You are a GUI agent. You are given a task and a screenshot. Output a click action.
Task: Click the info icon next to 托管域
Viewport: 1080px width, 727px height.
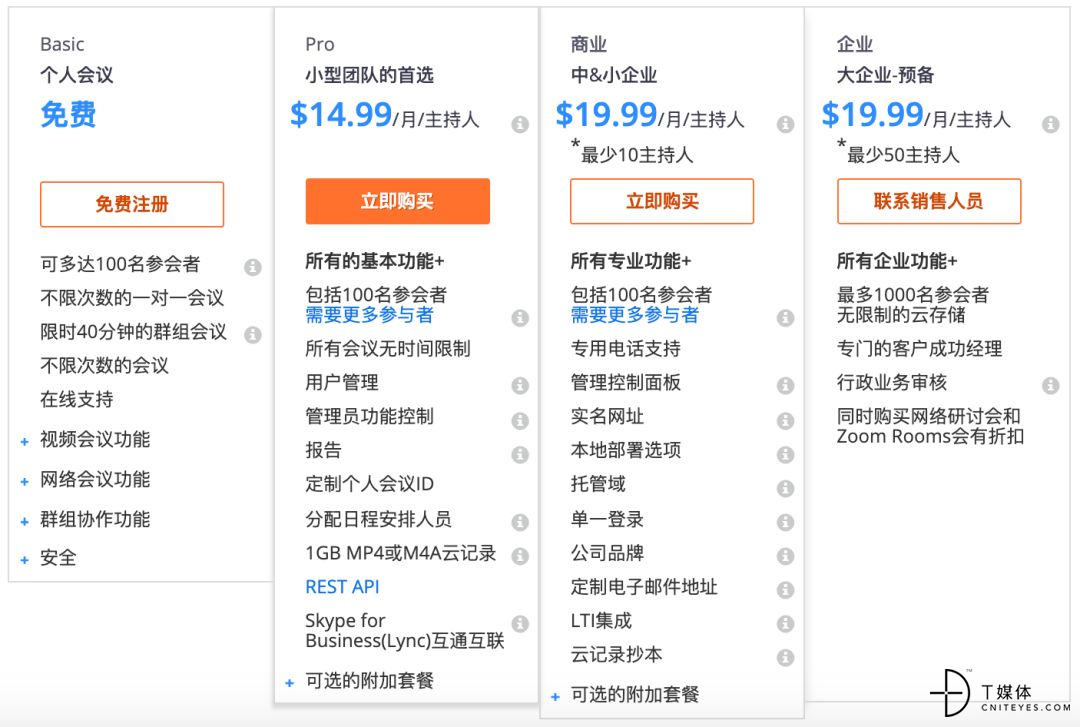click(x=785, y=489)
